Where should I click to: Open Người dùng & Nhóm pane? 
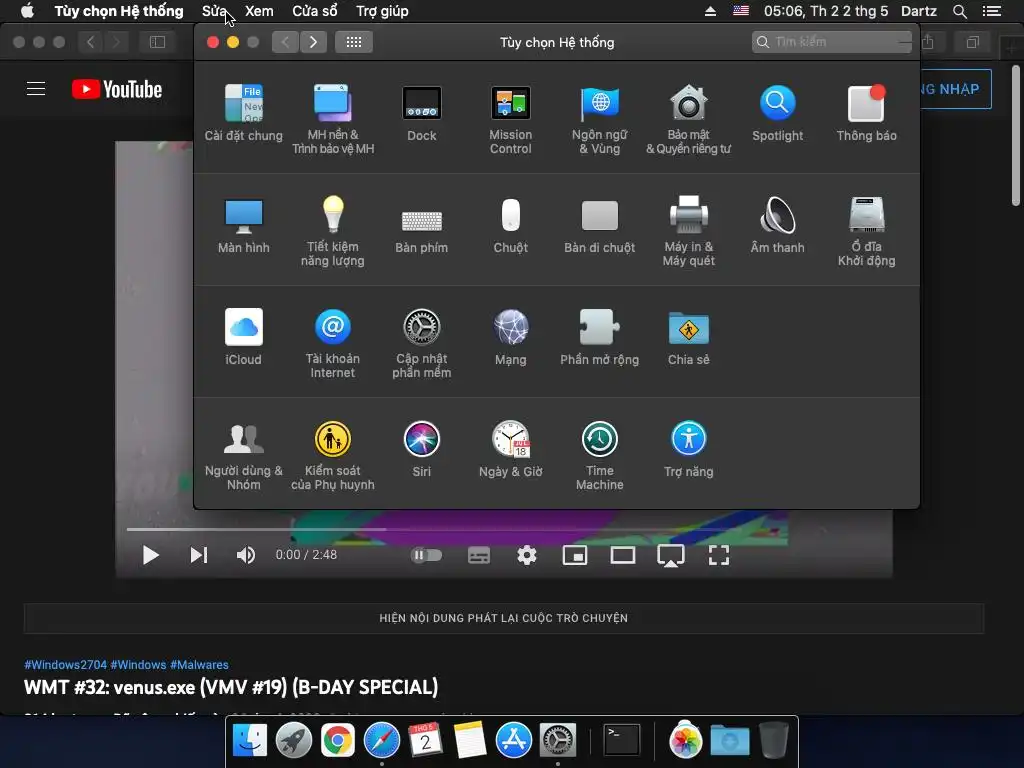tap(244, 456)
